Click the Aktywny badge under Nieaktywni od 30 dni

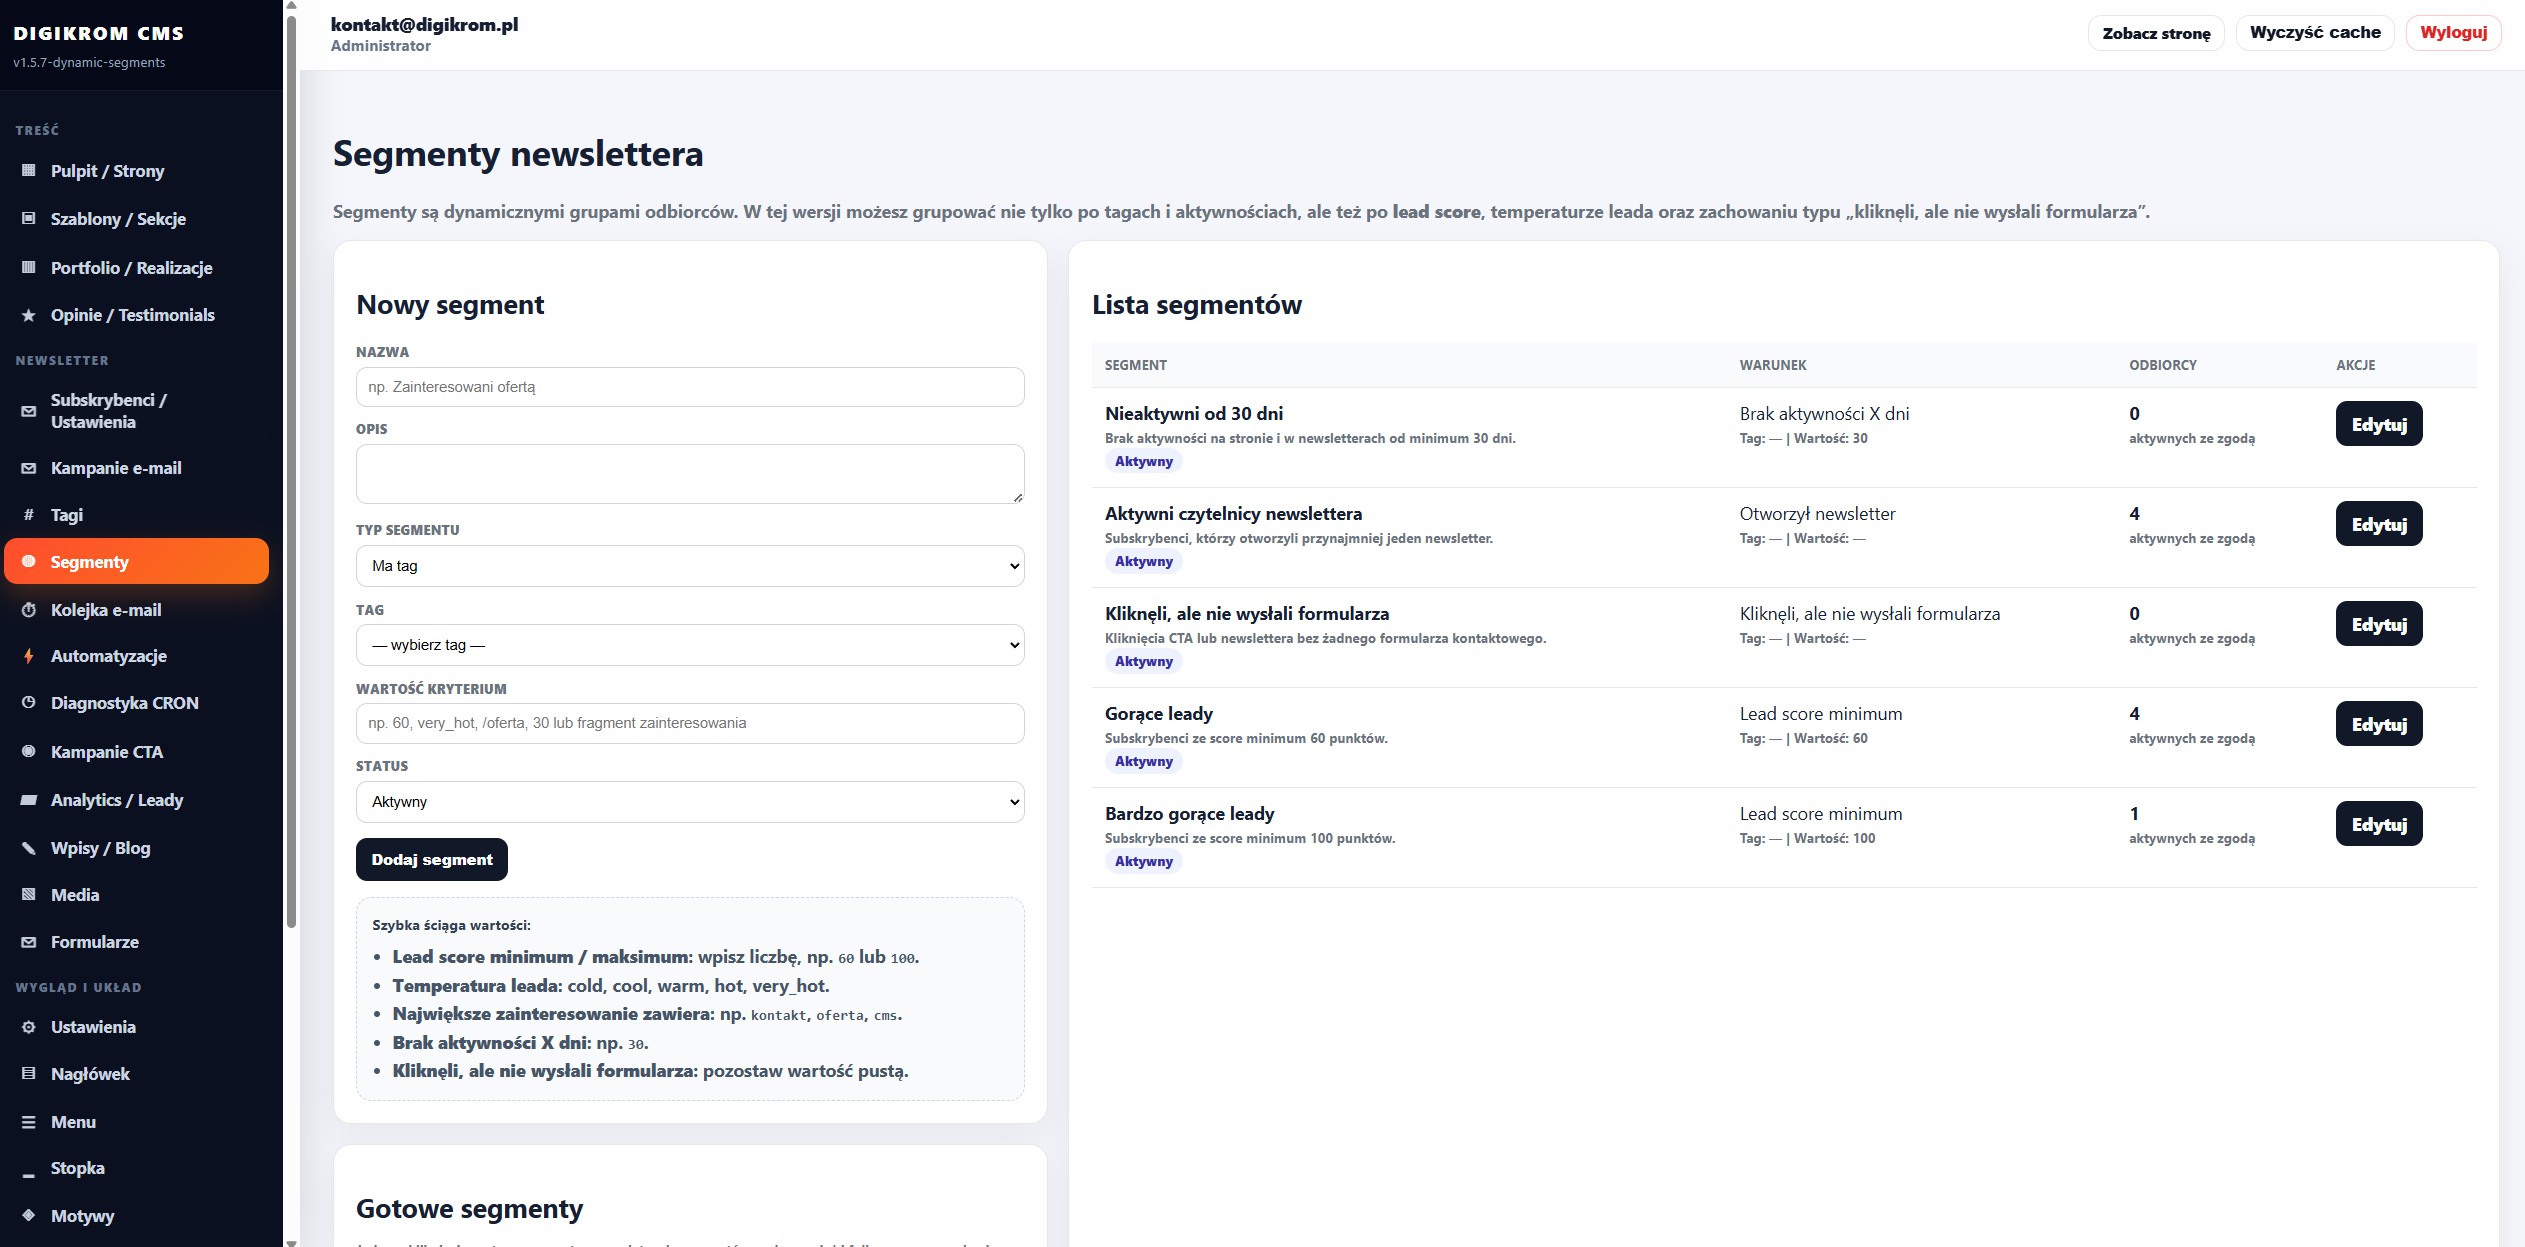pos(1143,461)
